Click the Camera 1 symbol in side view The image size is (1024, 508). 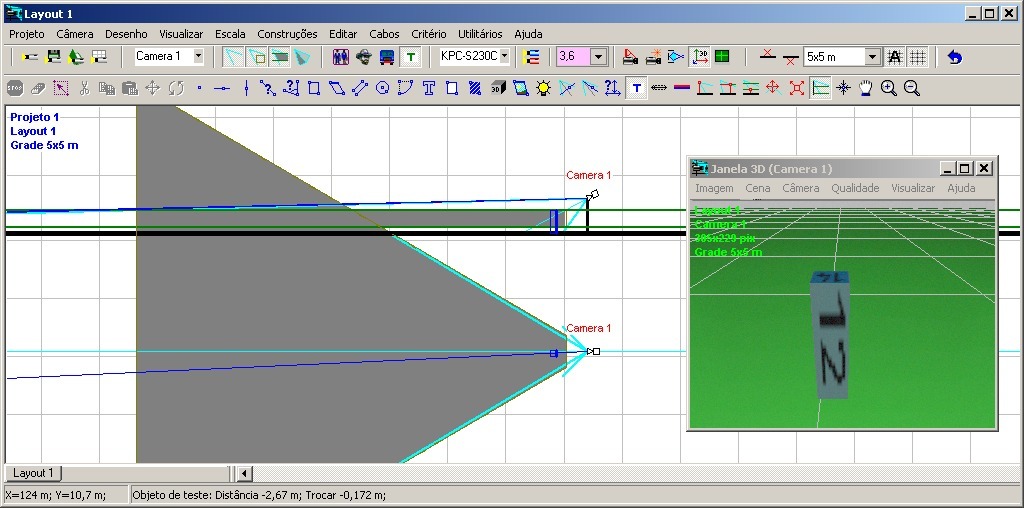tap(592, 195)
